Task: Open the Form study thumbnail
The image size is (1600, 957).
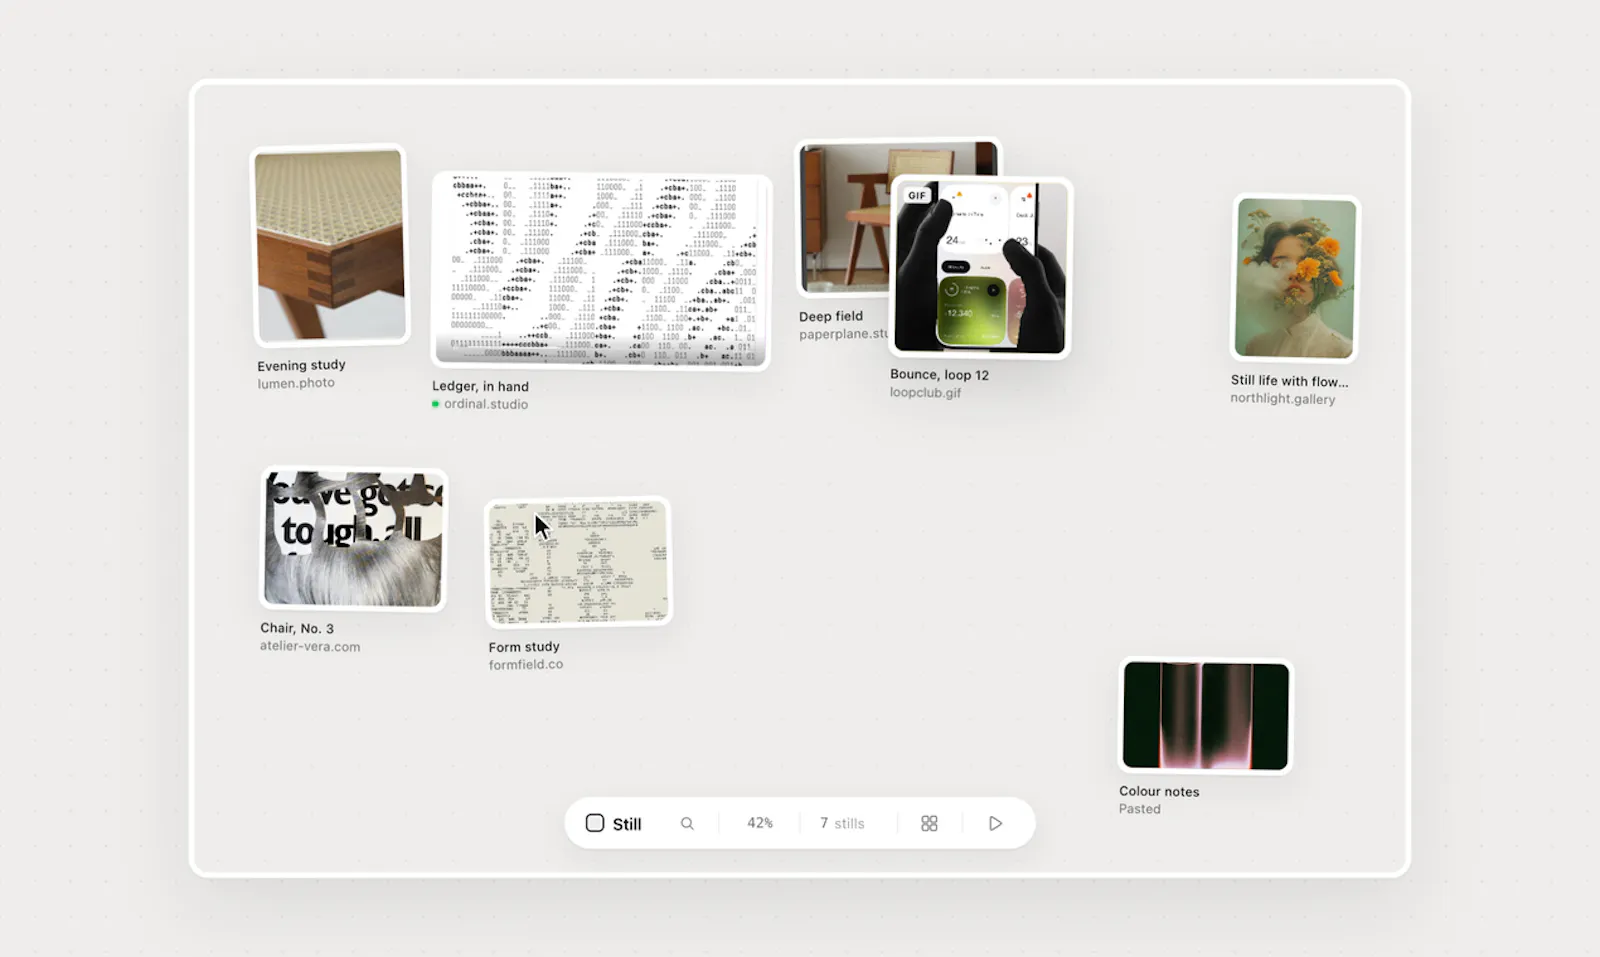Action: coord(578,562)
